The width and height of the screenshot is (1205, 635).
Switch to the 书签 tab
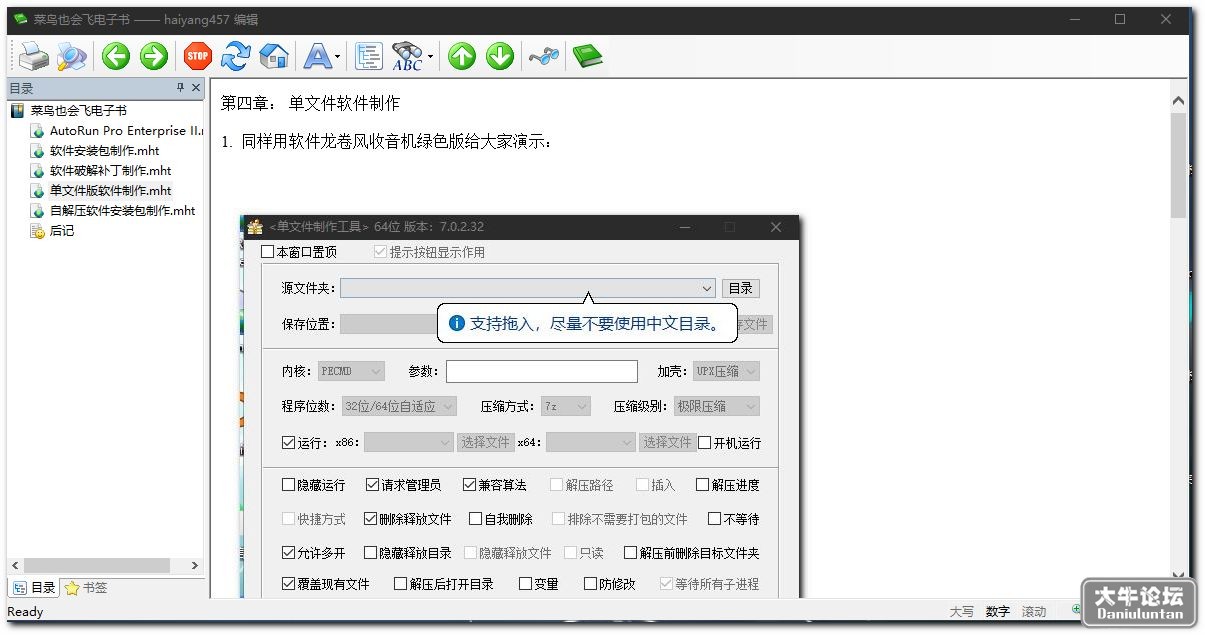(86, 588)
